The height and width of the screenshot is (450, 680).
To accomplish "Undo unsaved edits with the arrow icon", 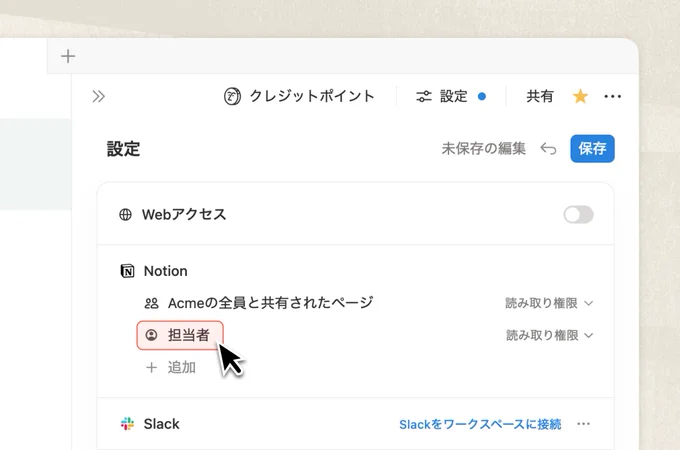I will pyautogui.click(x=548, y=149).
